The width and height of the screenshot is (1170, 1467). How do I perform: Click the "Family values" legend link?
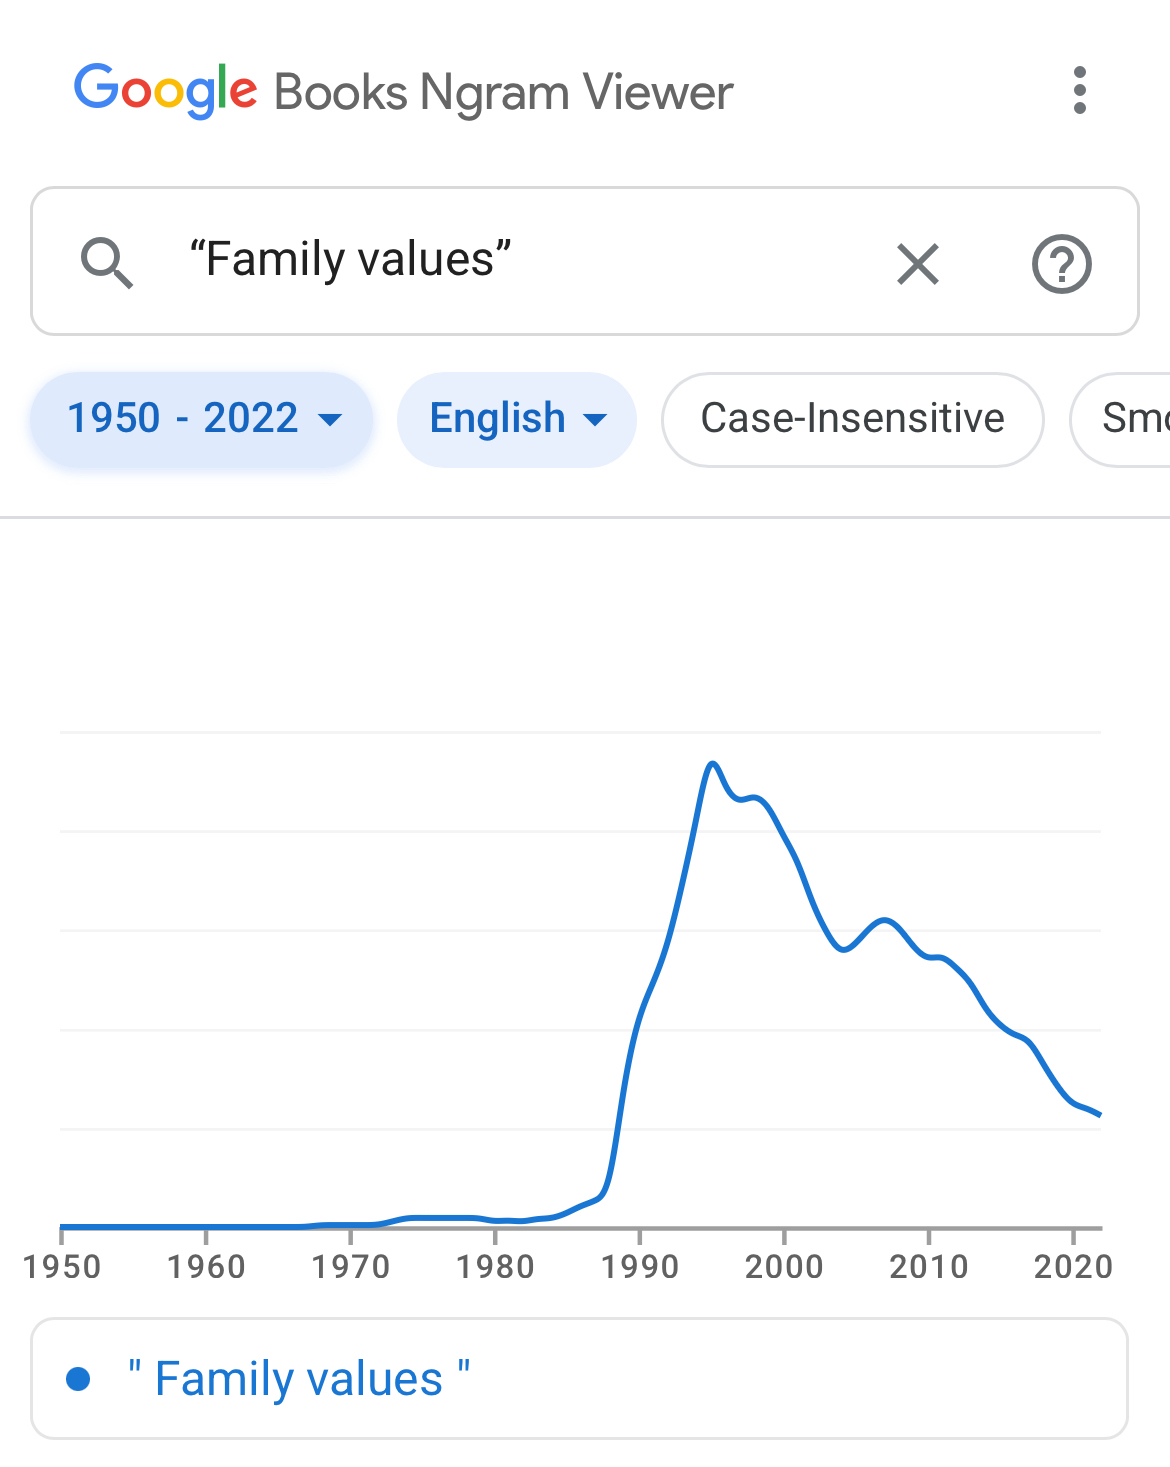pyautogui.click(x=298, y=1379)
